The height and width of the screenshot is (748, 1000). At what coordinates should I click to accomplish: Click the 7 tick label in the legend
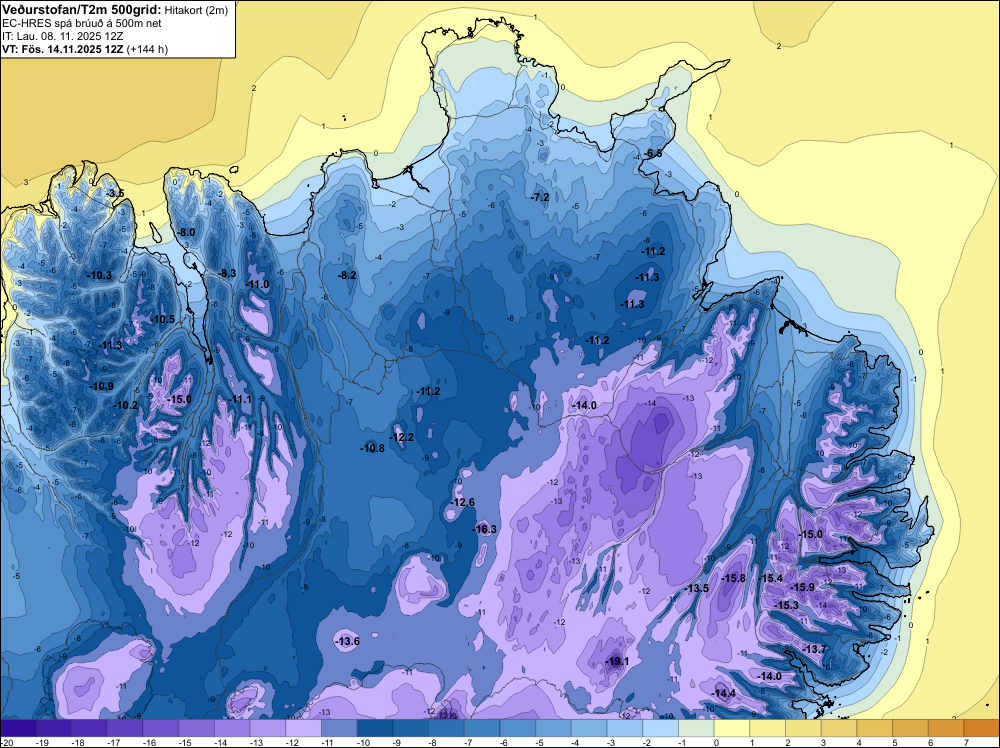(x=967, y=742)
